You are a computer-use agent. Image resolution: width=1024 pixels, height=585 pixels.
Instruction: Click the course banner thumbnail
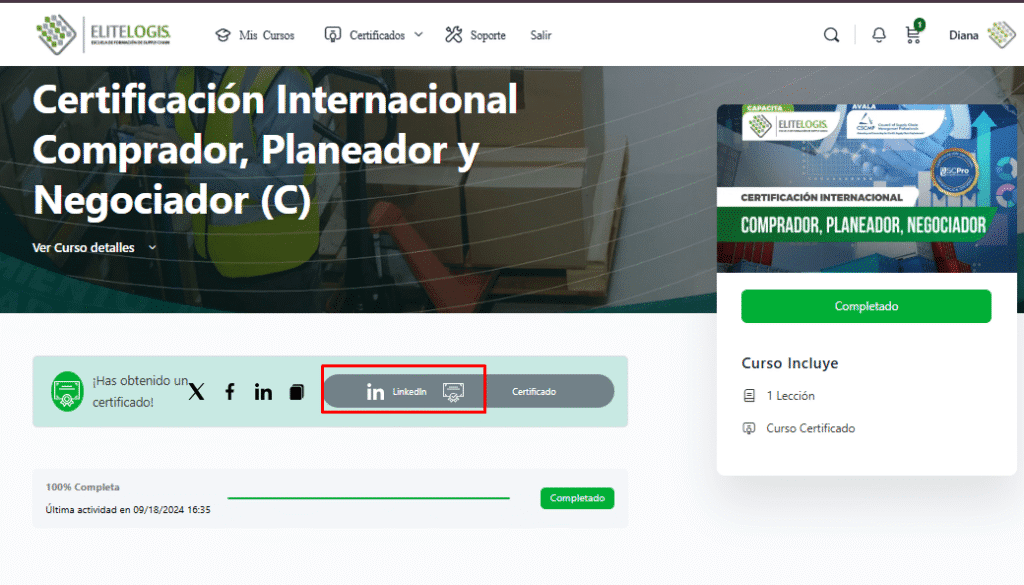[x=867, y=188]
